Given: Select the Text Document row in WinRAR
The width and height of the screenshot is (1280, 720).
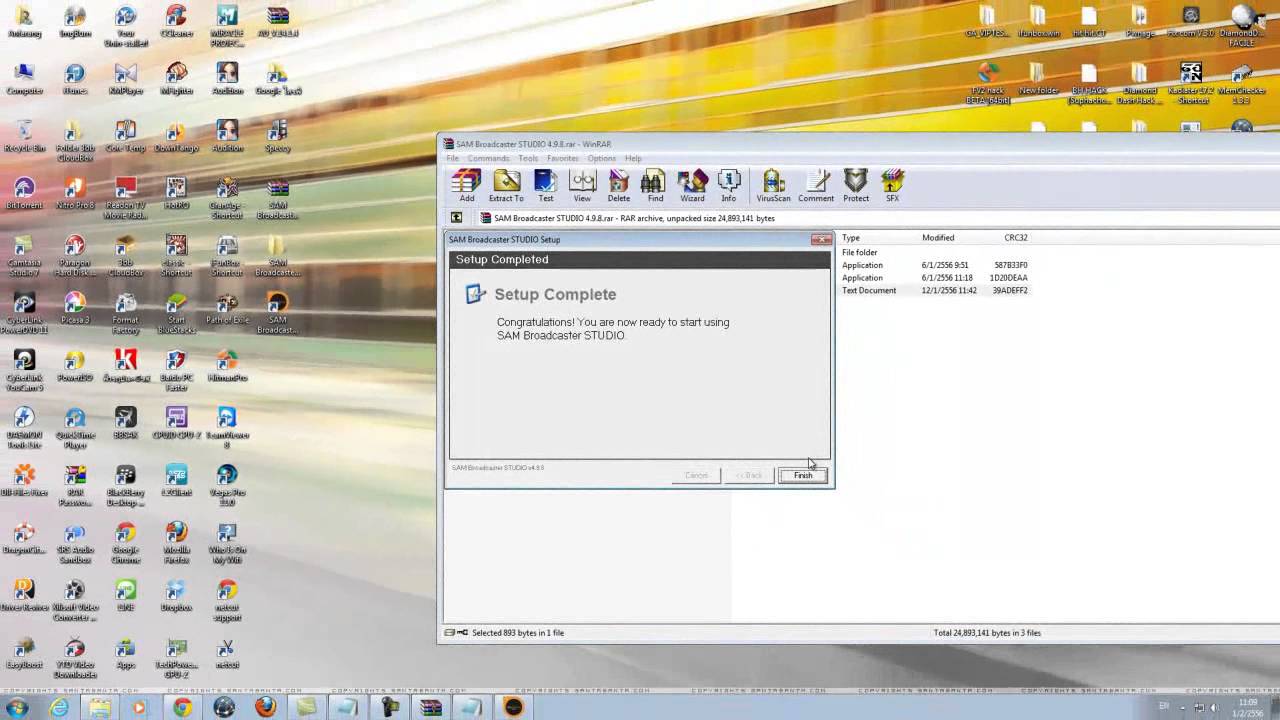Looking at the screenshot, I should pyautogui.click(x=869, y=291).
